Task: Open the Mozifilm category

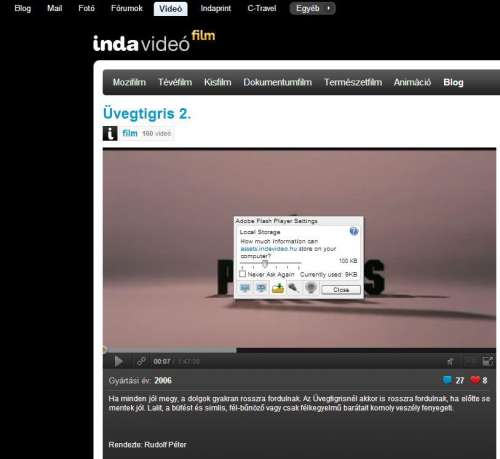Action: pos(129,82)
